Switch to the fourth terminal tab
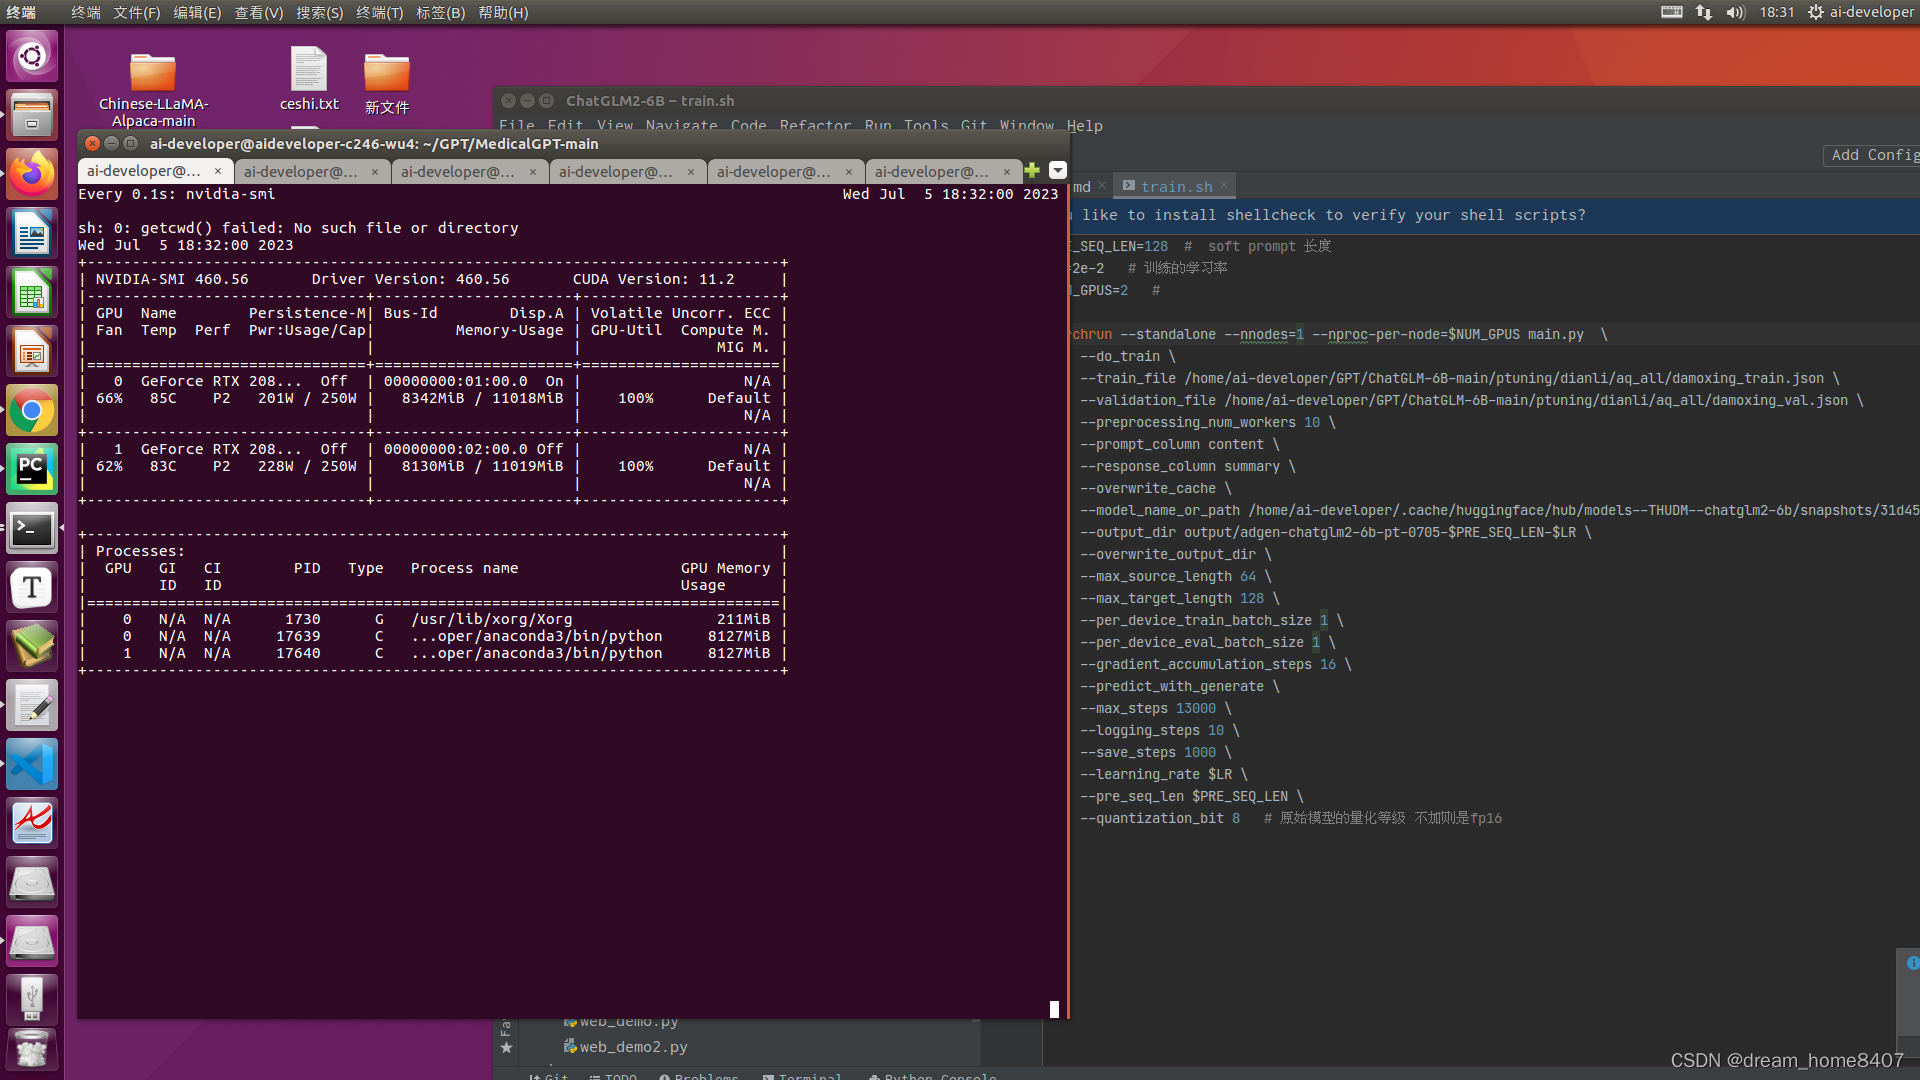The width and height of the screenshot is (1920, 1080). click(629, 172)
